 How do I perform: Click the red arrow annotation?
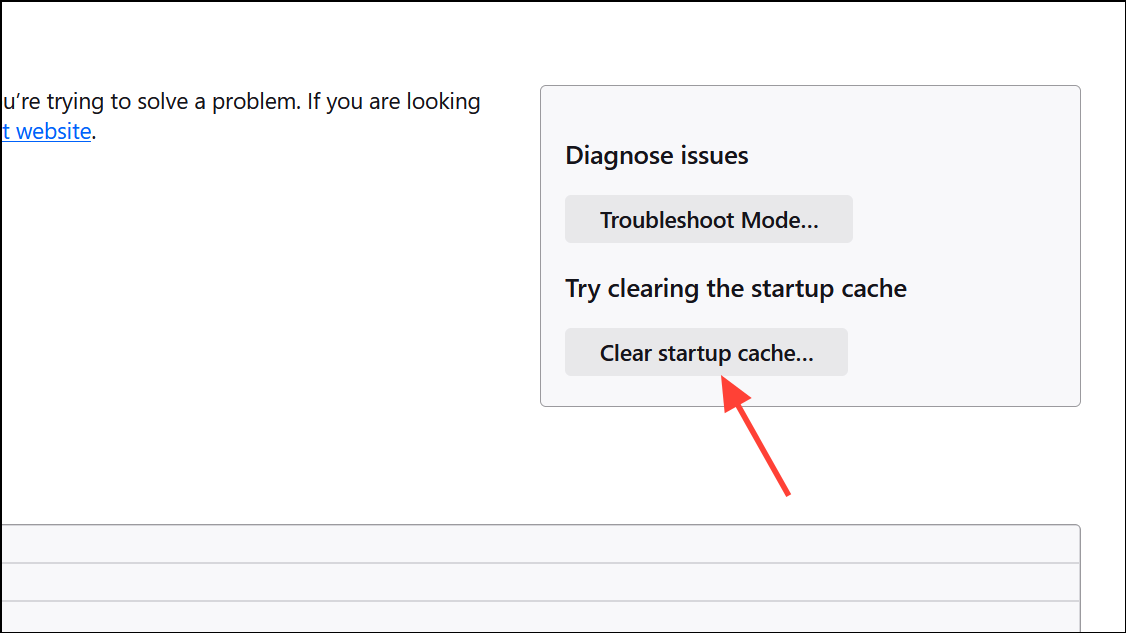point(756,438)
